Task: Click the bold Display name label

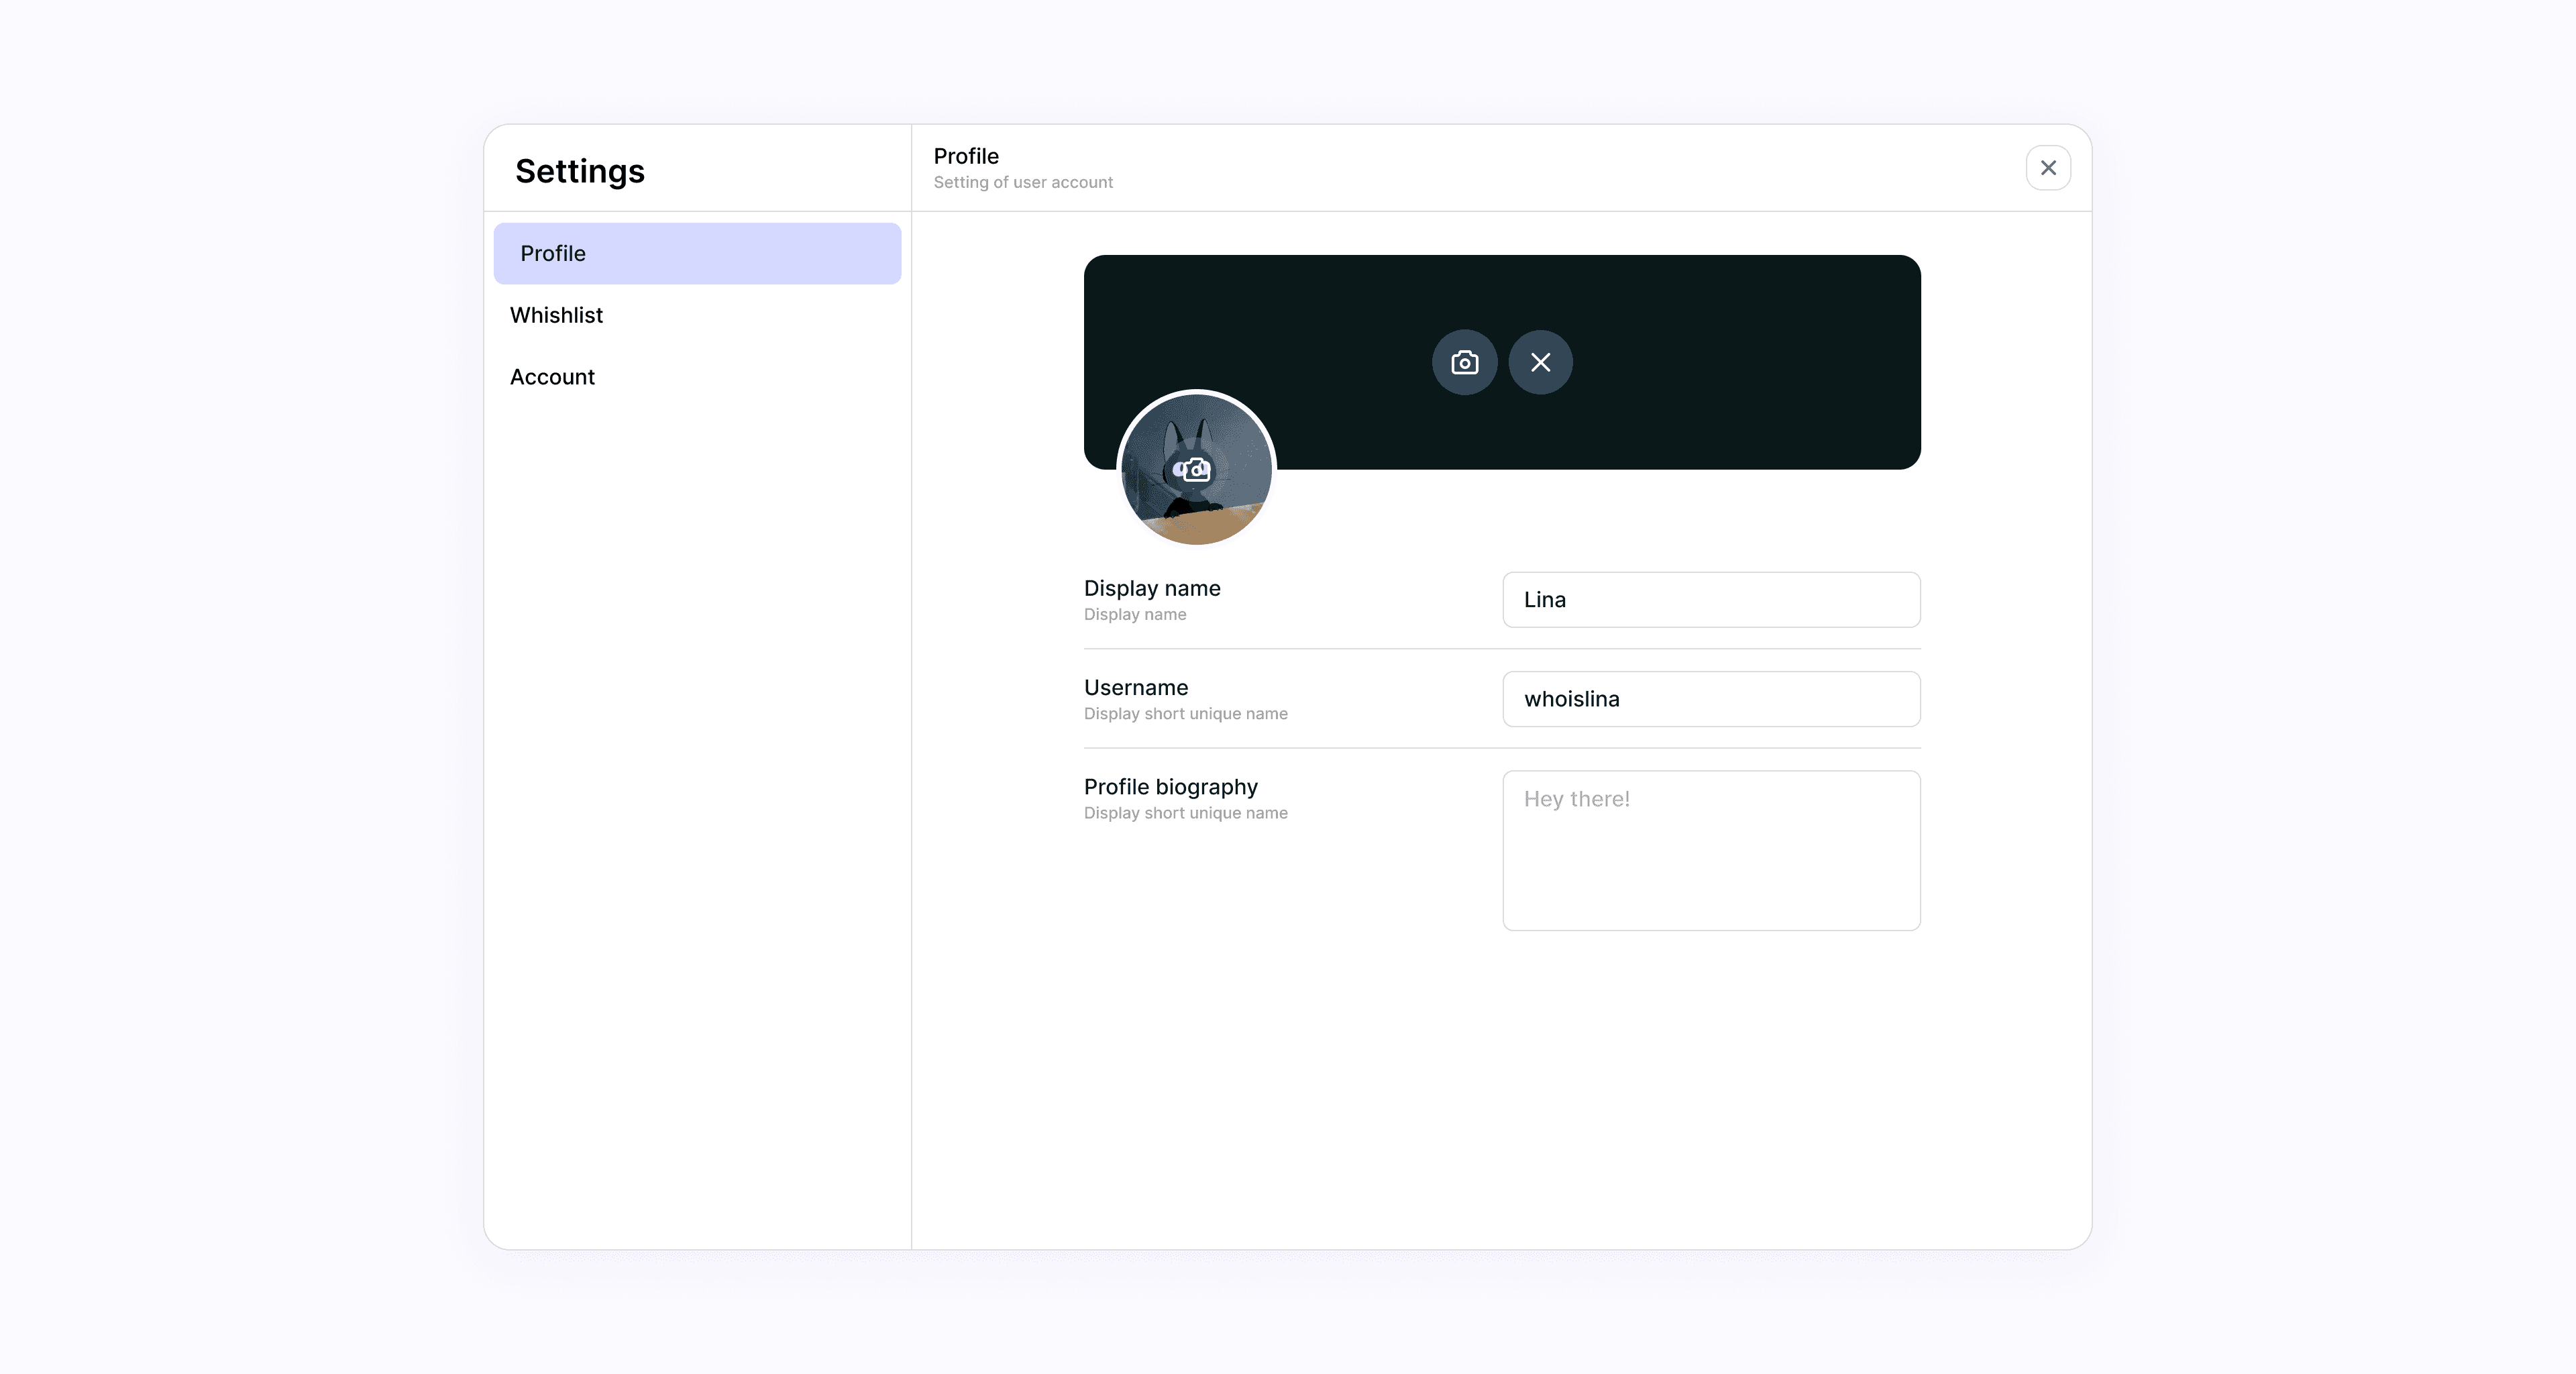Action: 1152,588
